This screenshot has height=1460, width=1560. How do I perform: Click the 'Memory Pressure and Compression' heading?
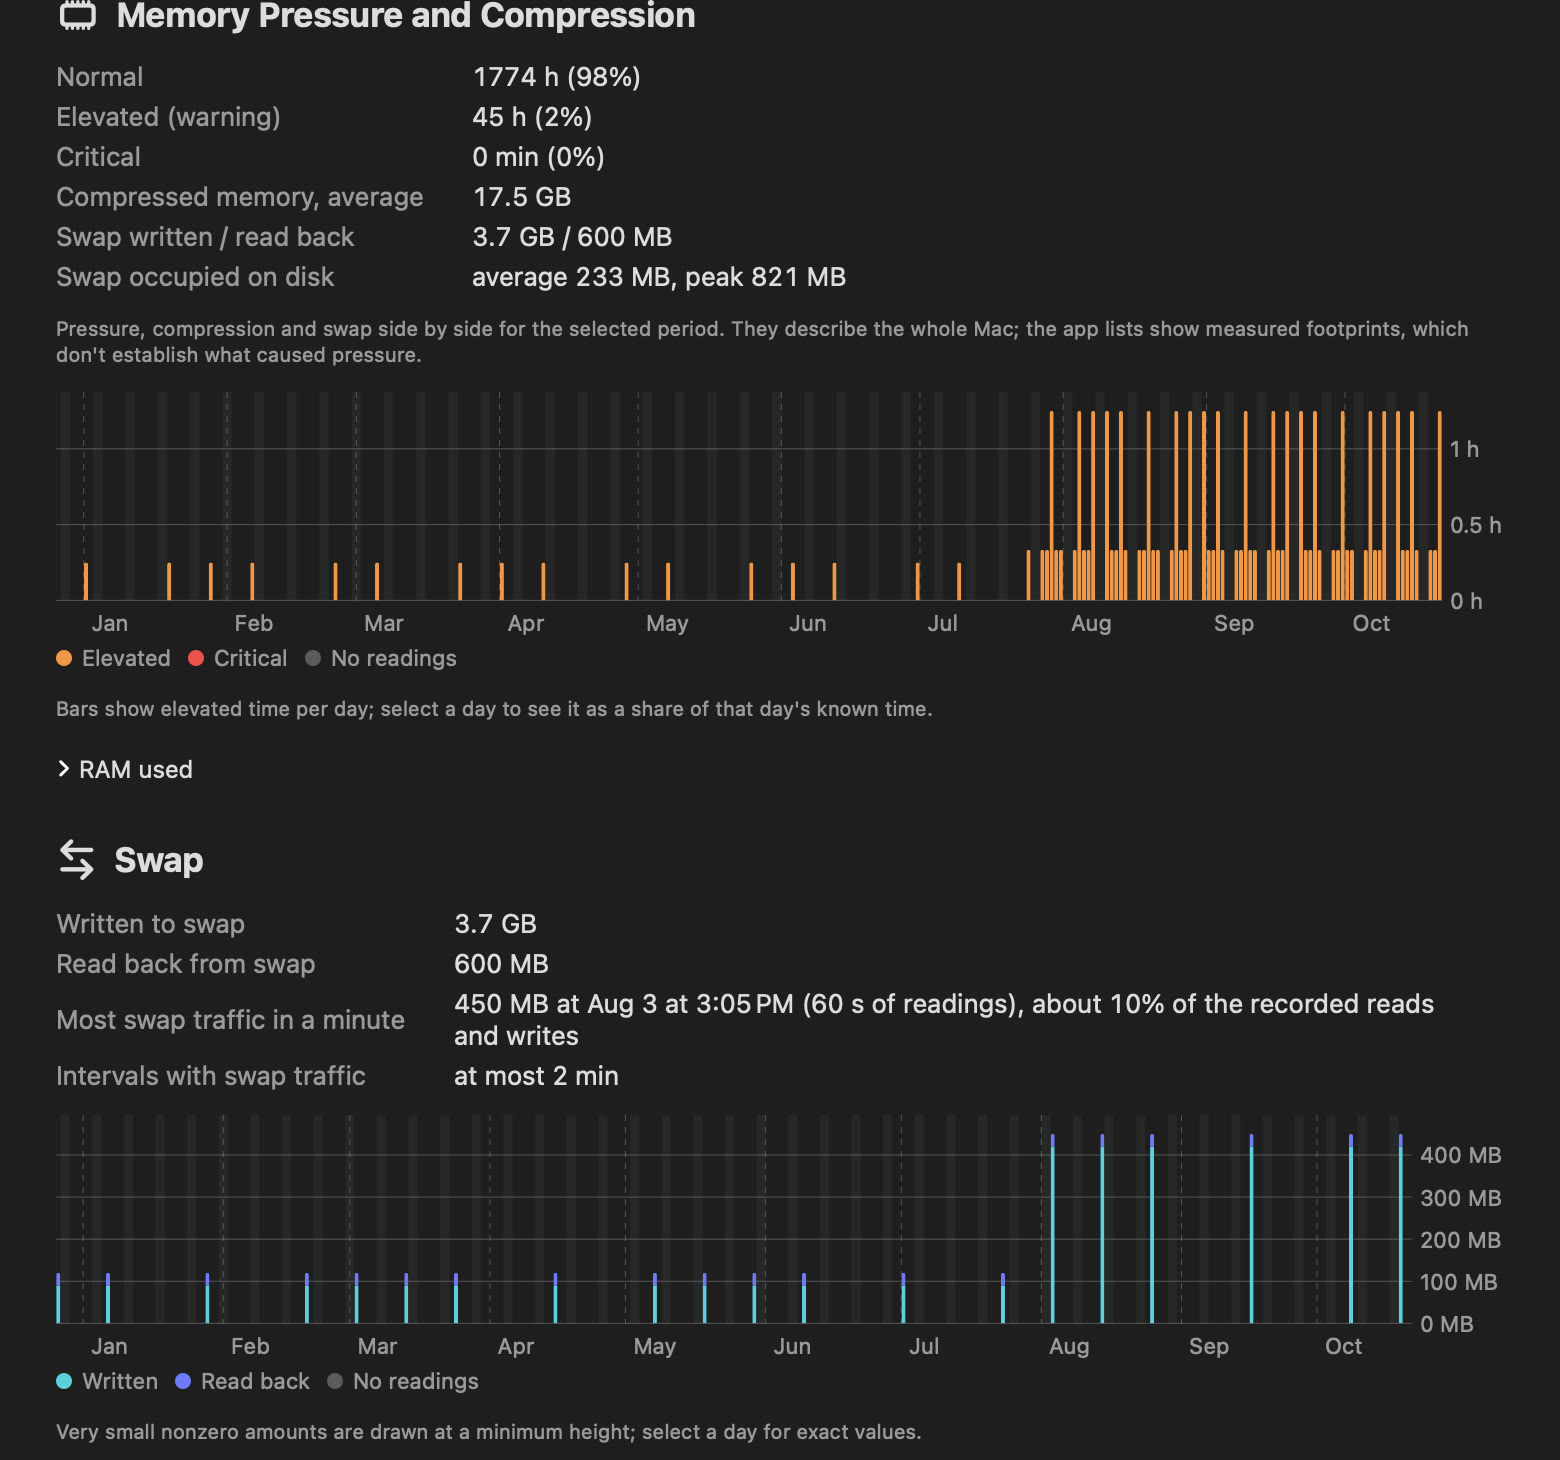point(406,15)
